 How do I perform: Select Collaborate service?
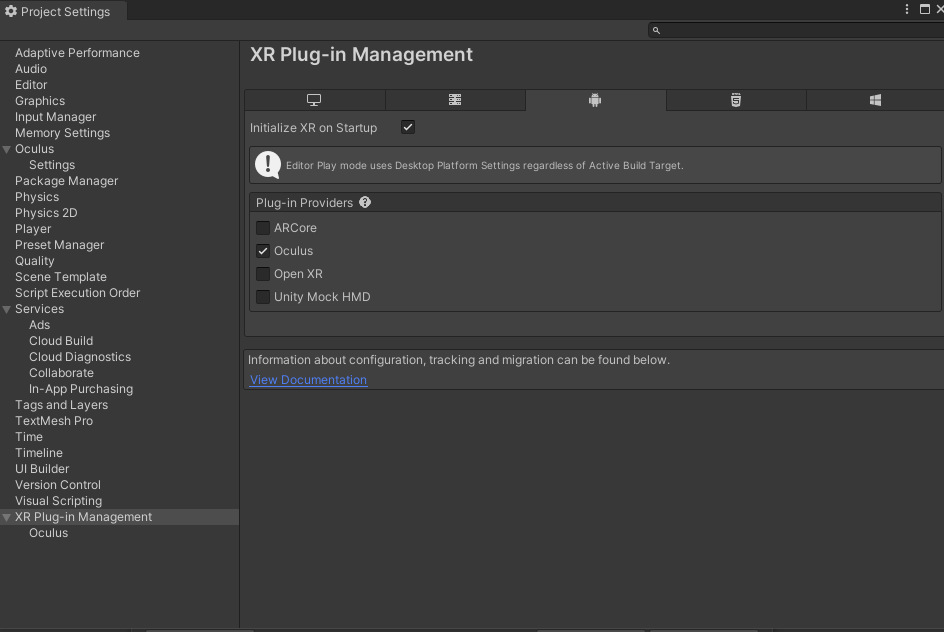point(61,373)
